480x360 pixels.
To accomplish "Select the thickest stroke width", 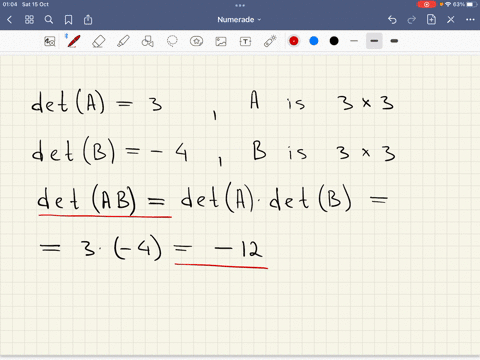I will point(394,41).
